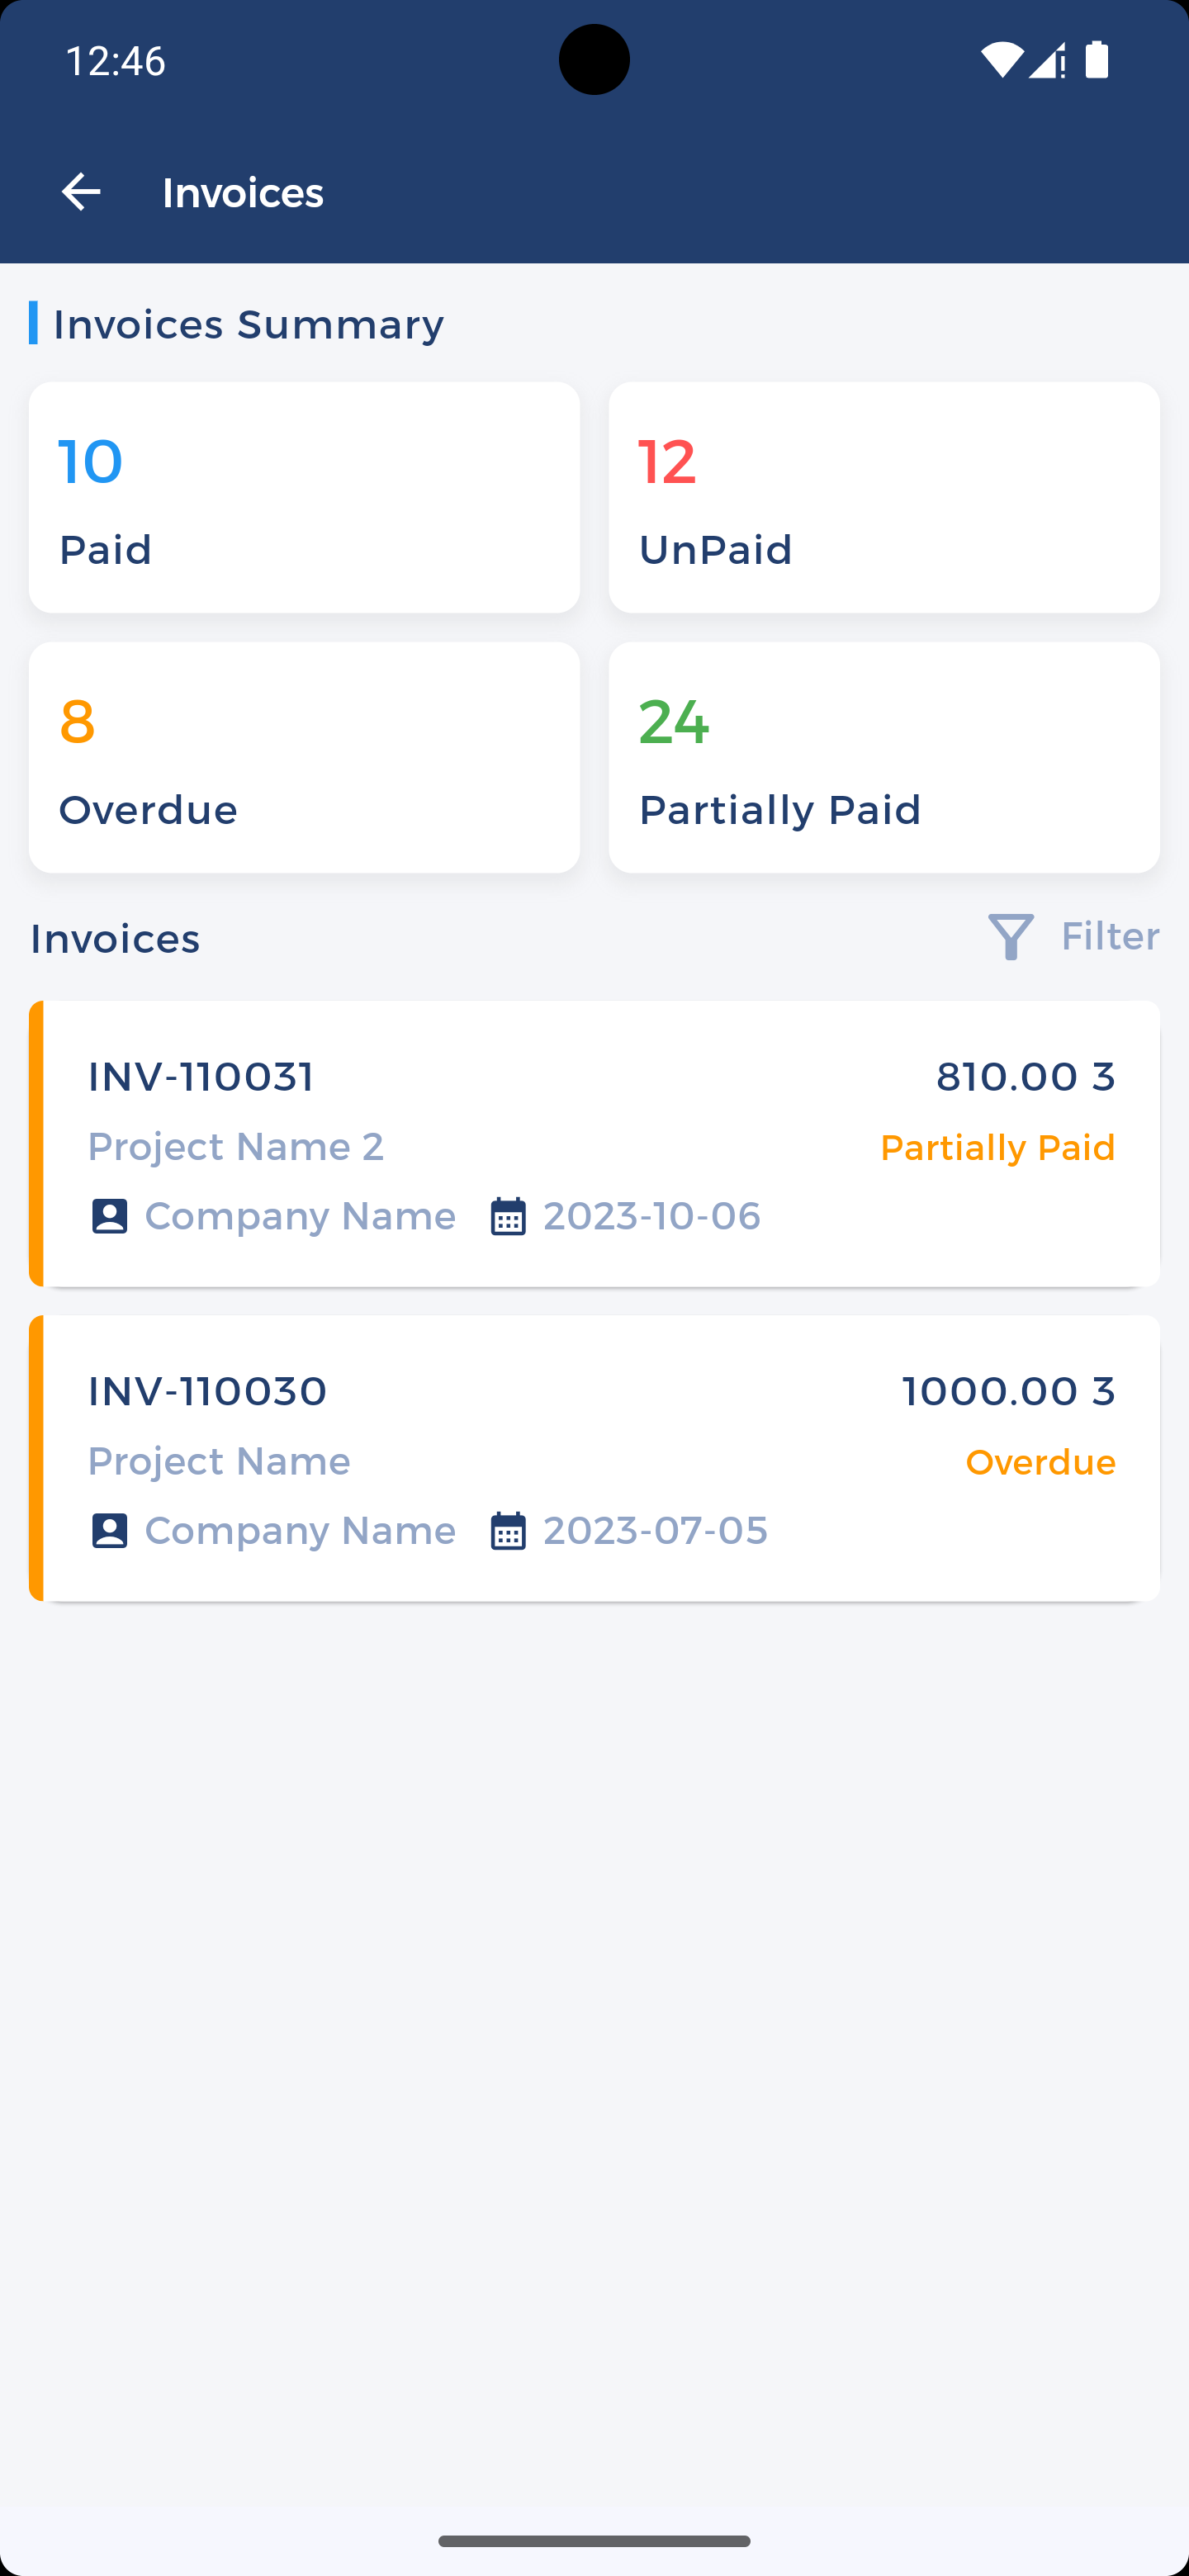1189x2576 pixels.
Task: Select the Partially Paid summary card
Action: coord(884,757)
